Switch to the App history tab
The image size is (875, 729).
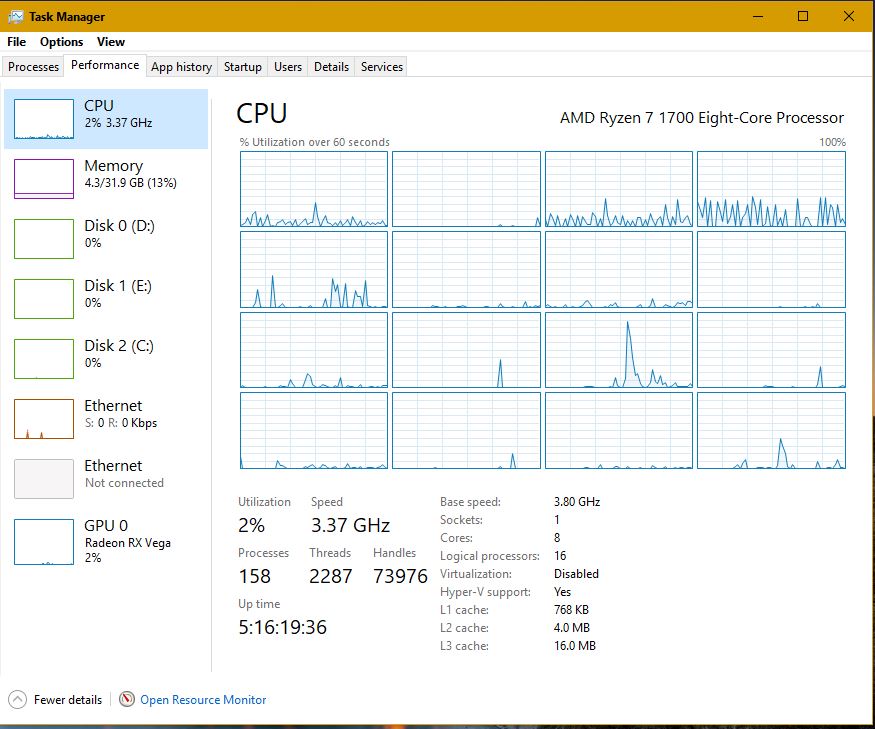pos(181,66)
